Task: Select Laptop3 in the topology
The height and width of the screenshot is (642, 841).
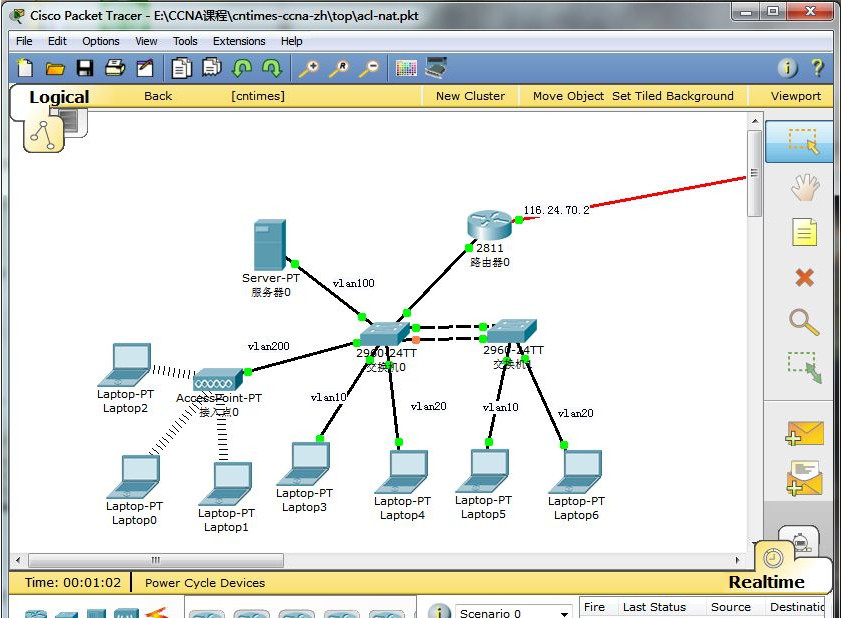Action: pyautogui.click(x=304, y=464)
